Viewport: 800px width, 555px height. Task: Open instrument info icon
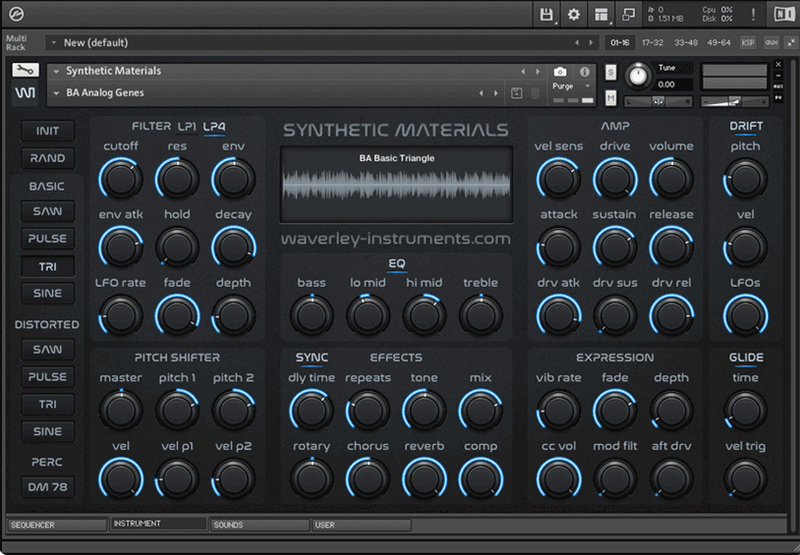point(584,72)
